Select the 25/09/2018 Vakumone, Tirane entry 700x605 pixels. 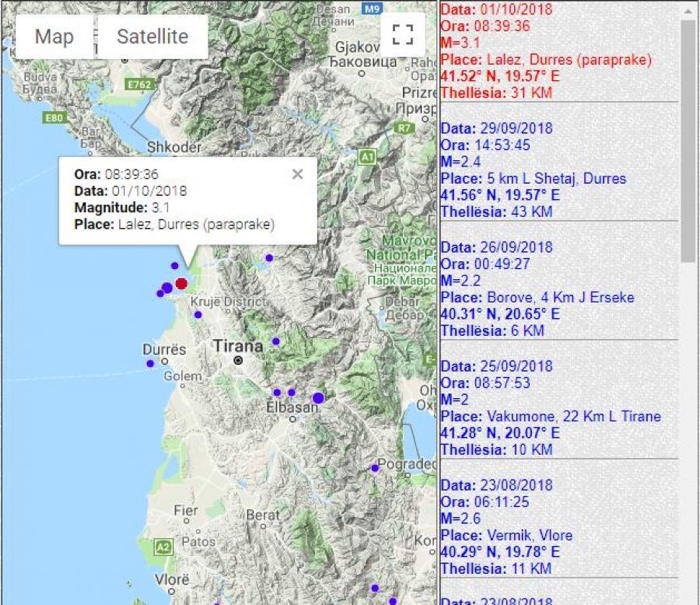tap(559, 408)
